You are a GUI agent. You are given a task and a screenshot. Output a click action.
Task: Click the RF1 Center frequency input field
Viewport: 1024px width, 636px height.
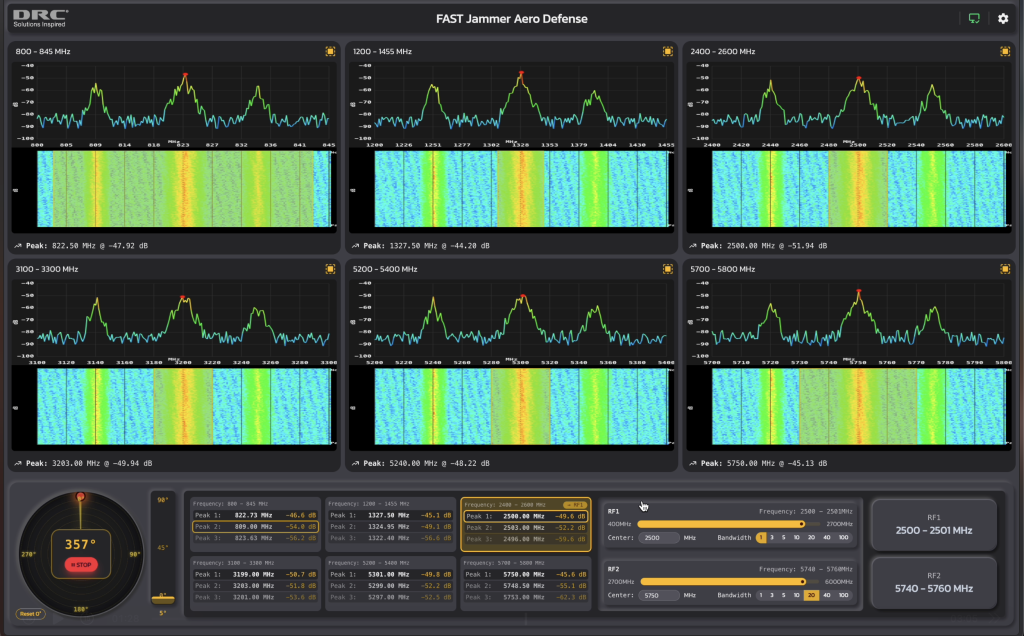[x=660, y=537]
